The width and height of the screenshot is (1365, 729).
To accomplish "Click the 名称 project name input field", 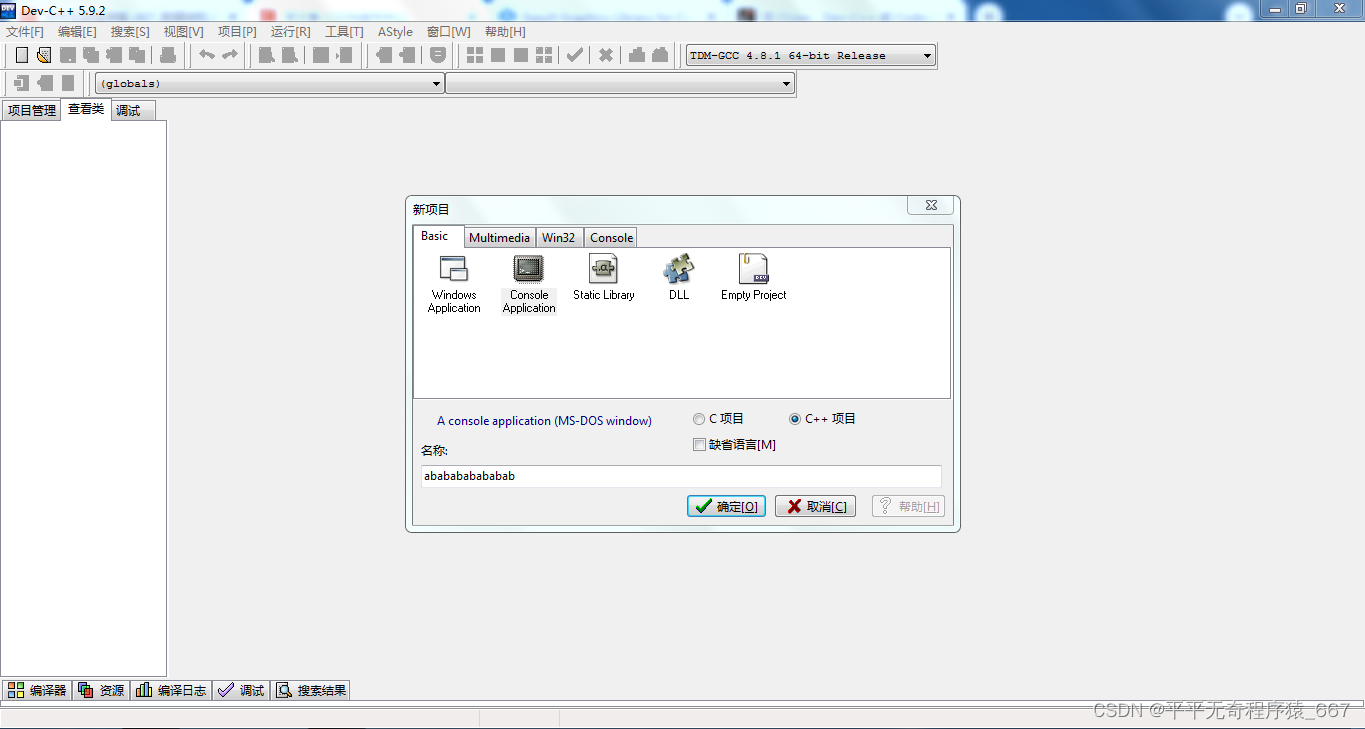I will tap(681, 476).
